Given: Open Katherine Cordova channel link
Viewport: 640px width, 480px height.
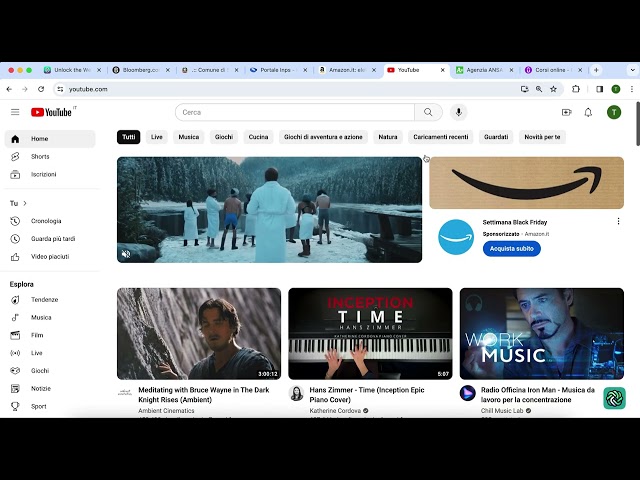Looking at the screenshot, I should pyautogui.click(x=335, y=411).
